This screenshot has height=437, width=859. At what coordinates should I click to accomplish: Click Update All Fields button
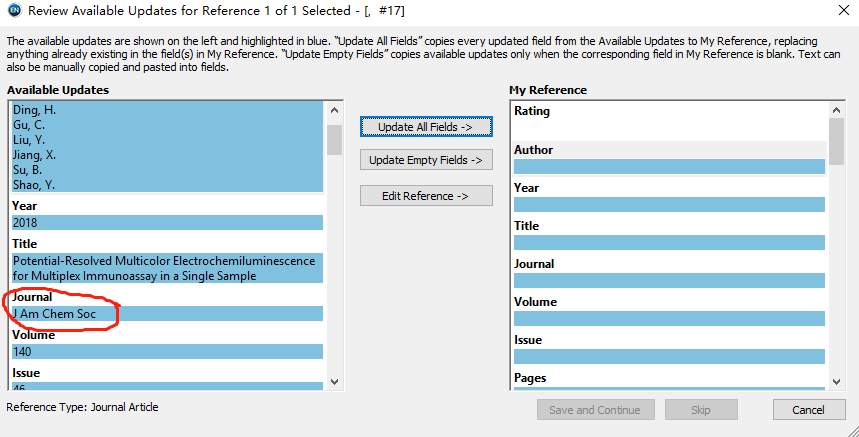point(426,127)
